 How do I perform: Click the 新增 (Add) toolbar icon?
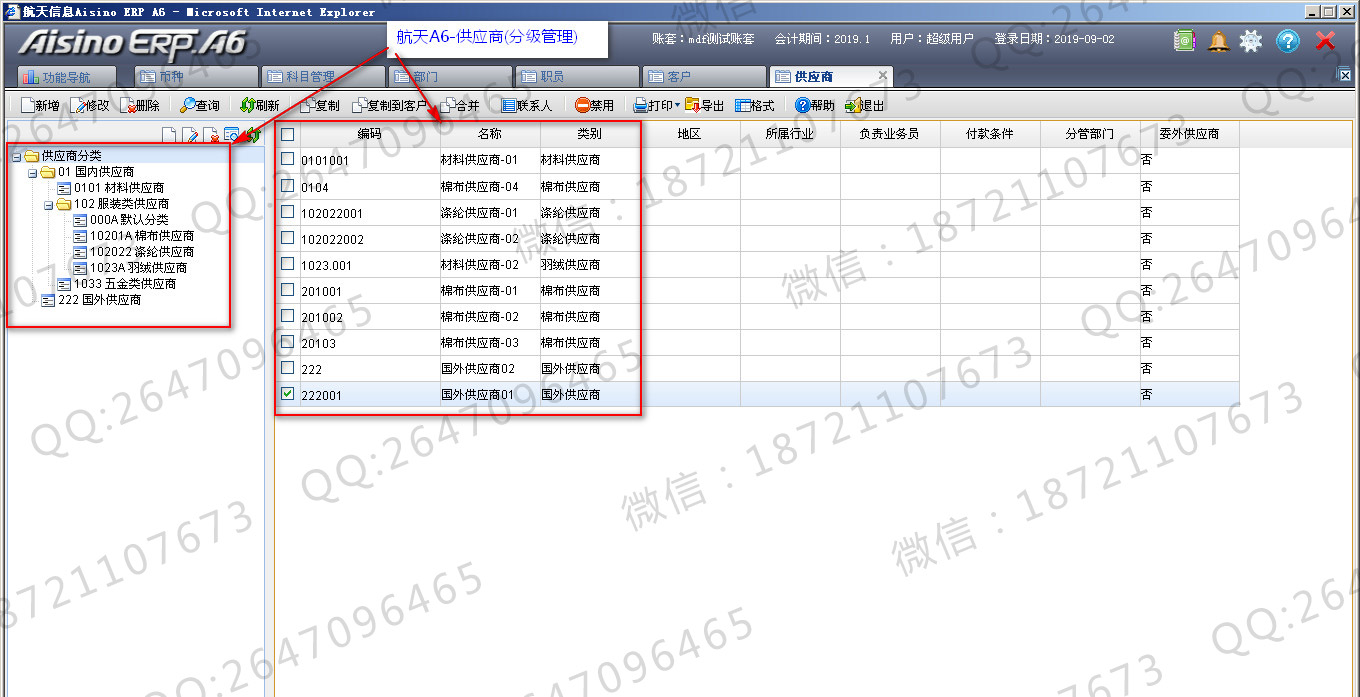pyautogui.click(x=27, y=105)
